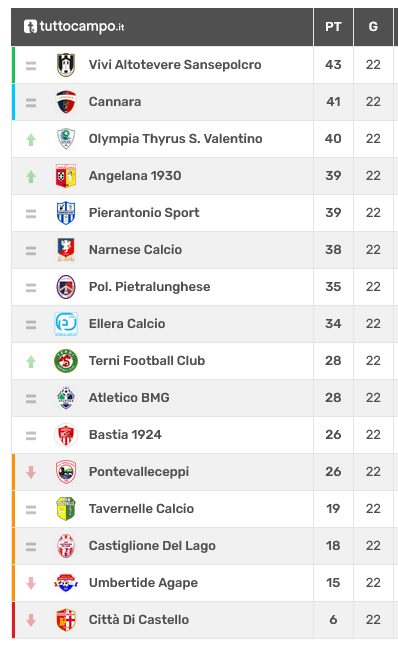Click the Città Di Castello crest

pyautogui.click(x=66, y=620)
